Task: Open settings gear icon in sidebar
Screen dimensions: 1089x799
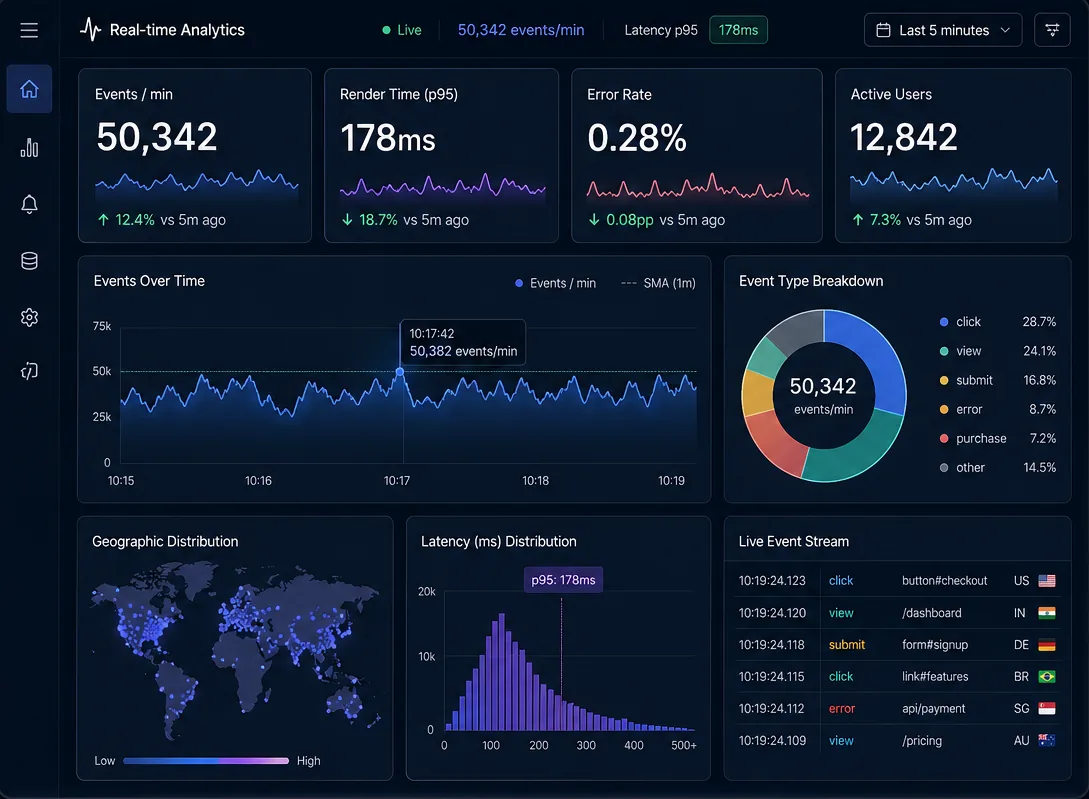Action: [x=29, y=317]
